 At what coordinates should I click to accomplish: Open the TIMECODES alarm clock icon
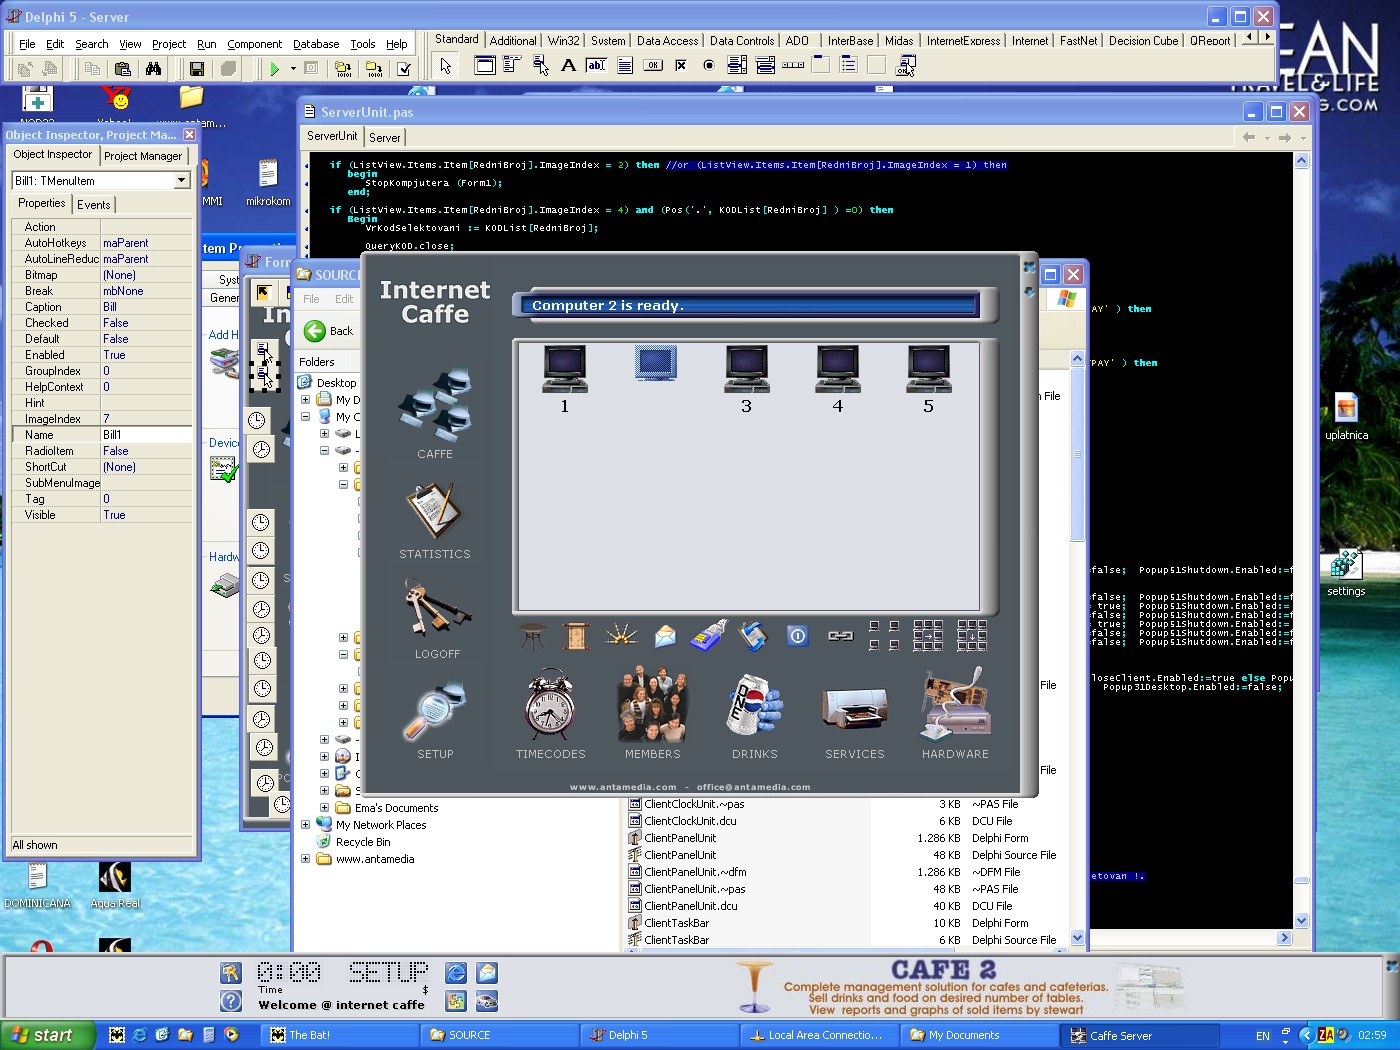point(550,706)
